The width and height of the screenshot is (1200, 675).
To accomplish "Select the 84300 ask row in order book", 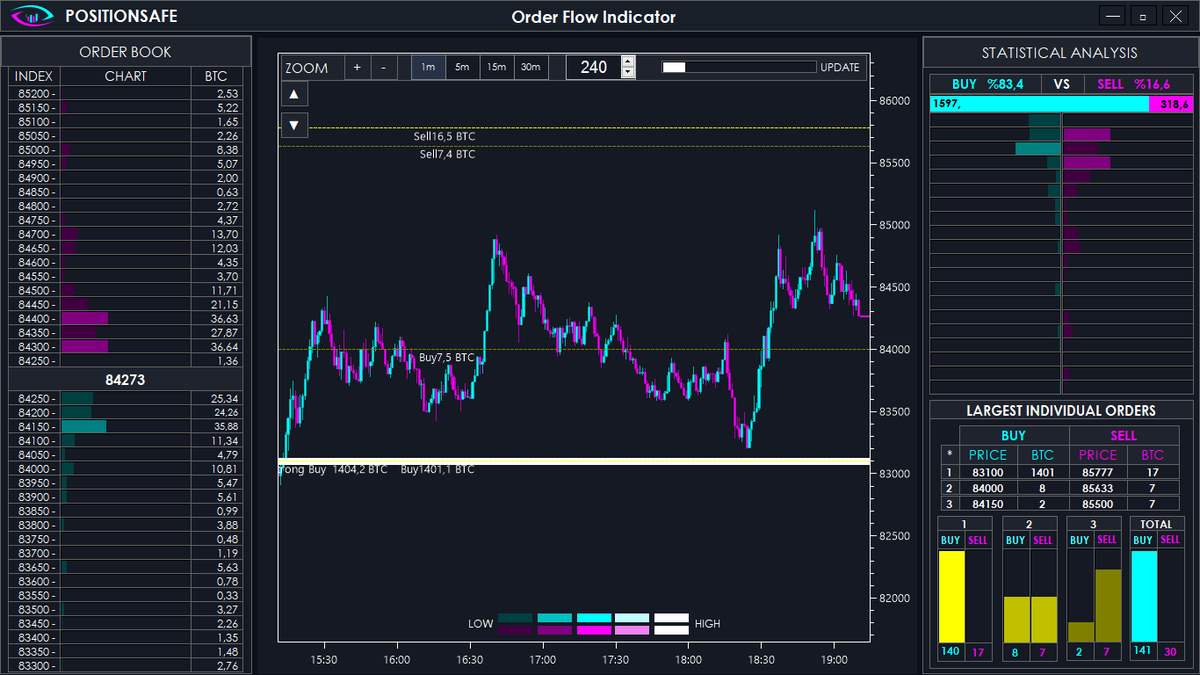I will [x=125, y=346].
